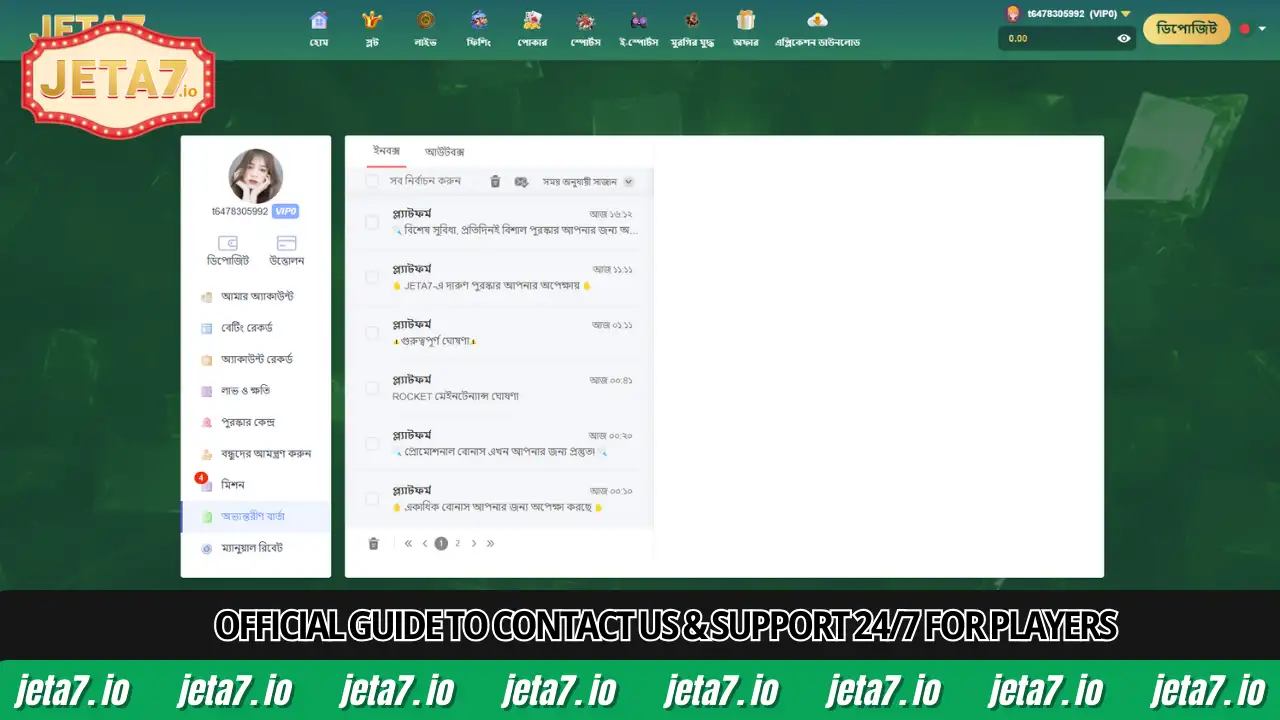Screen dimensions: 1280x720
Task: Open লাভ ও ক্ষতি (Profit & Loss)
Action: tap(256, 391)
